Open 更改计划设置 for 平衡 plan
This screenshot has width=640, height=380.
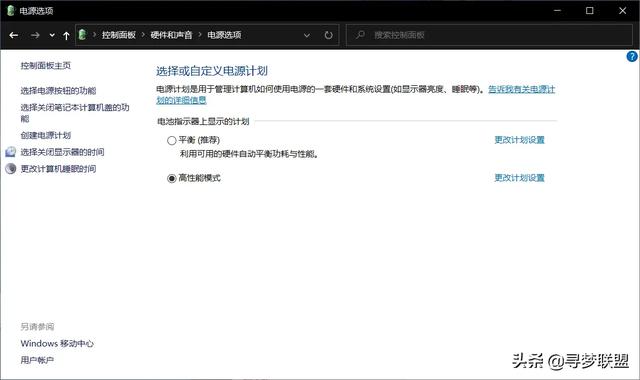[x=520, y=140]
